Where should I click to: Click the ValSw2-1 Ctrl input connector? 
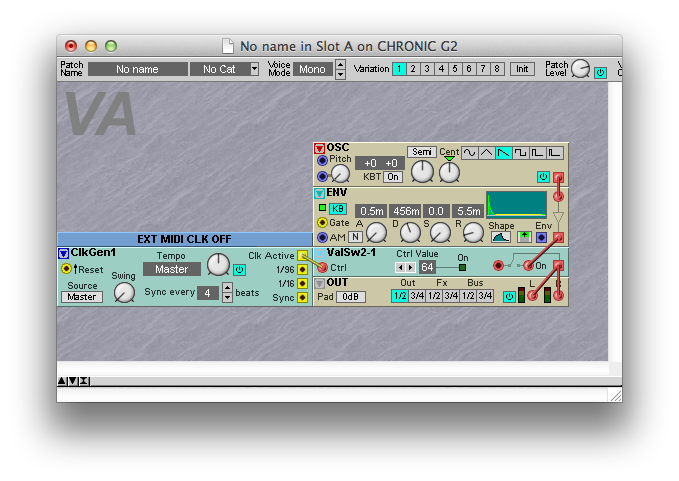(321, 268)
